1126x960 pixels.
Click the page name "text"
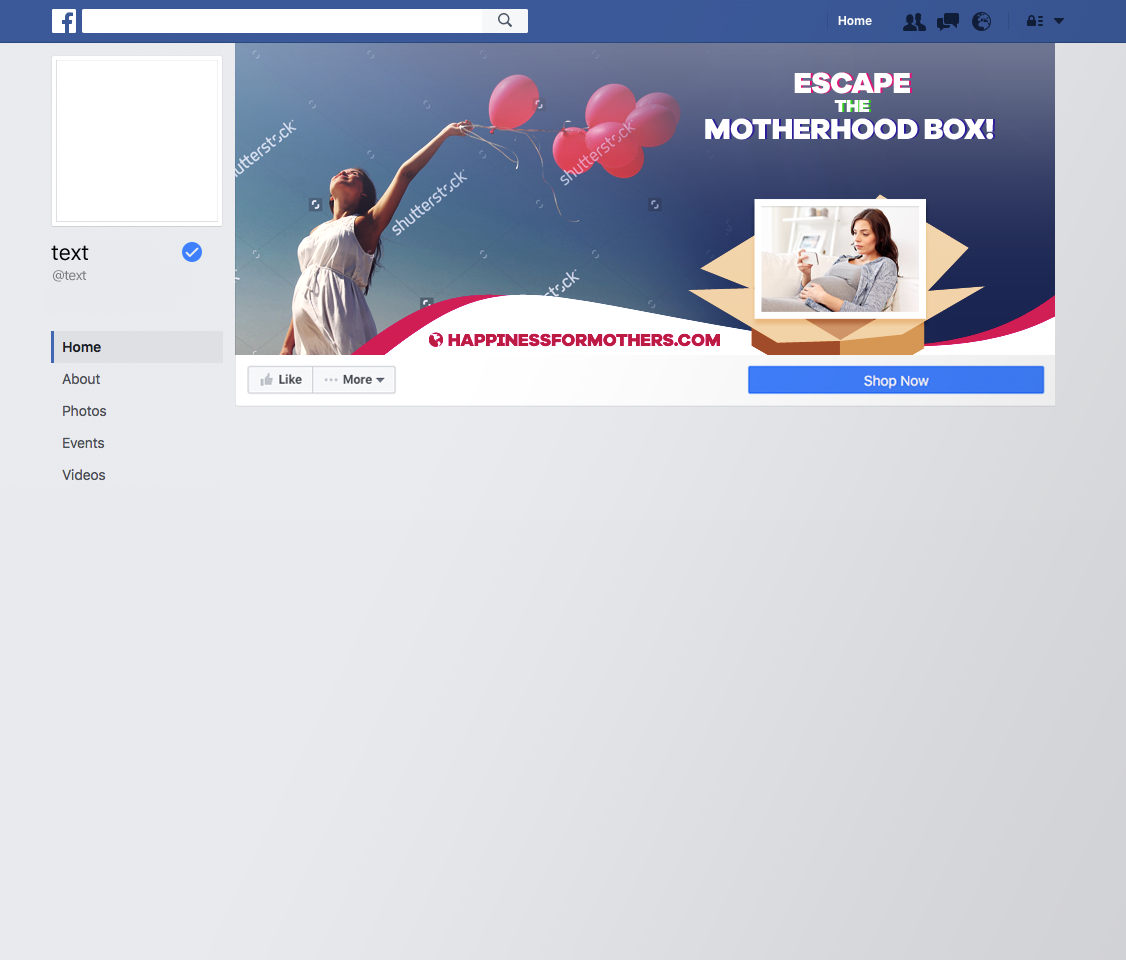(x=70, y=253)
